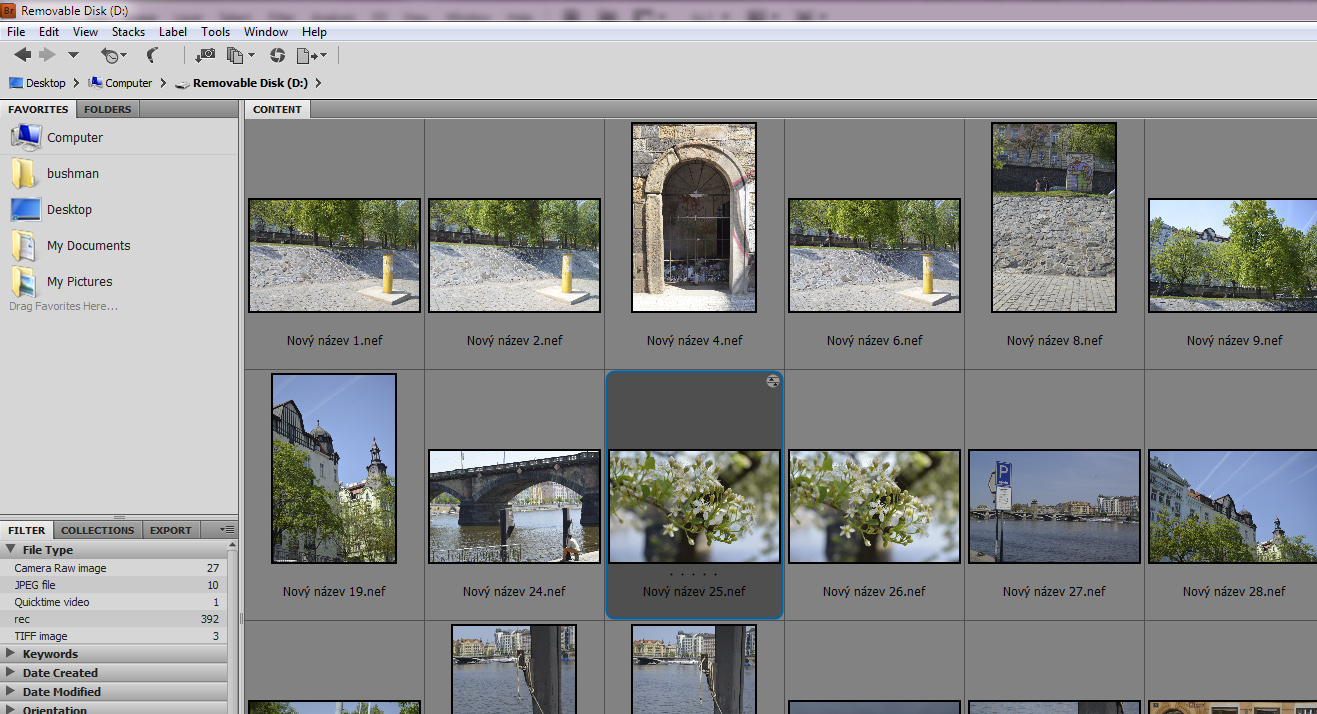1317x714 pixels.
Task: Return to Photoshop with the boomerang icon
Action: pyautogui.click(x=153, y=55)
